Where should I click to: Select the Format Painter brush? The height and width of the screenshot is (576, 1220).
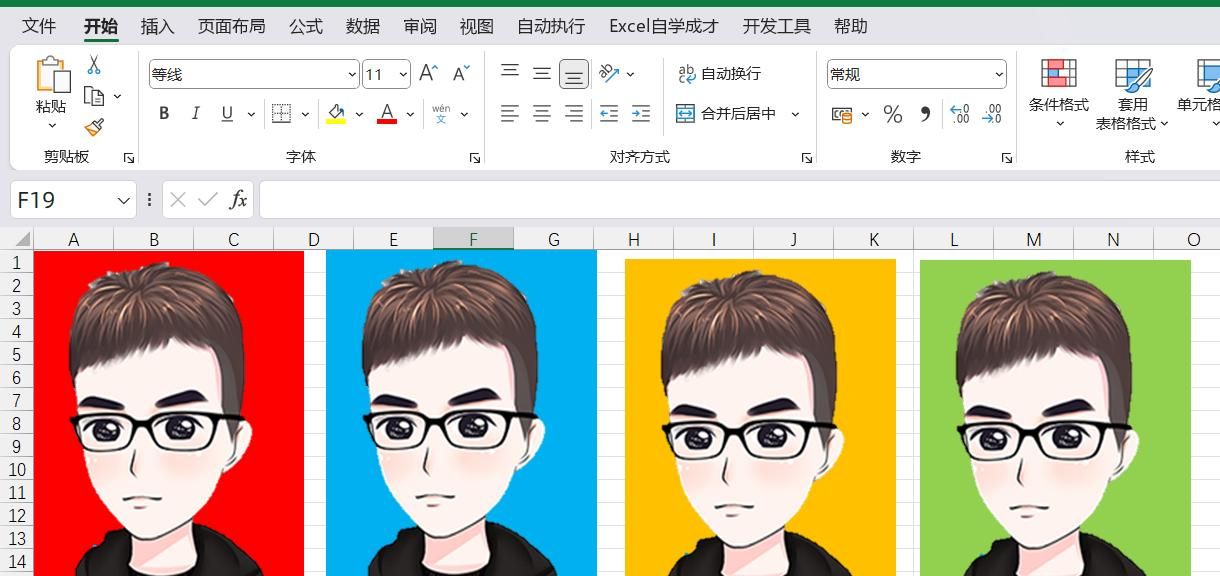(94, 127)
